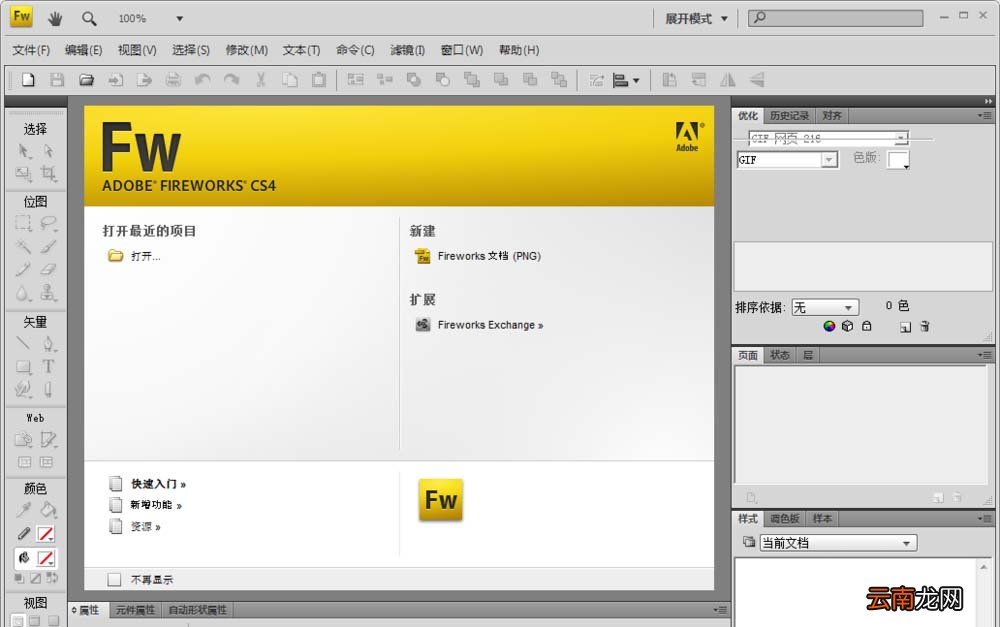Open the 文件(F) menu
The image size is (1000, 627).
click(x=31, y=50)
